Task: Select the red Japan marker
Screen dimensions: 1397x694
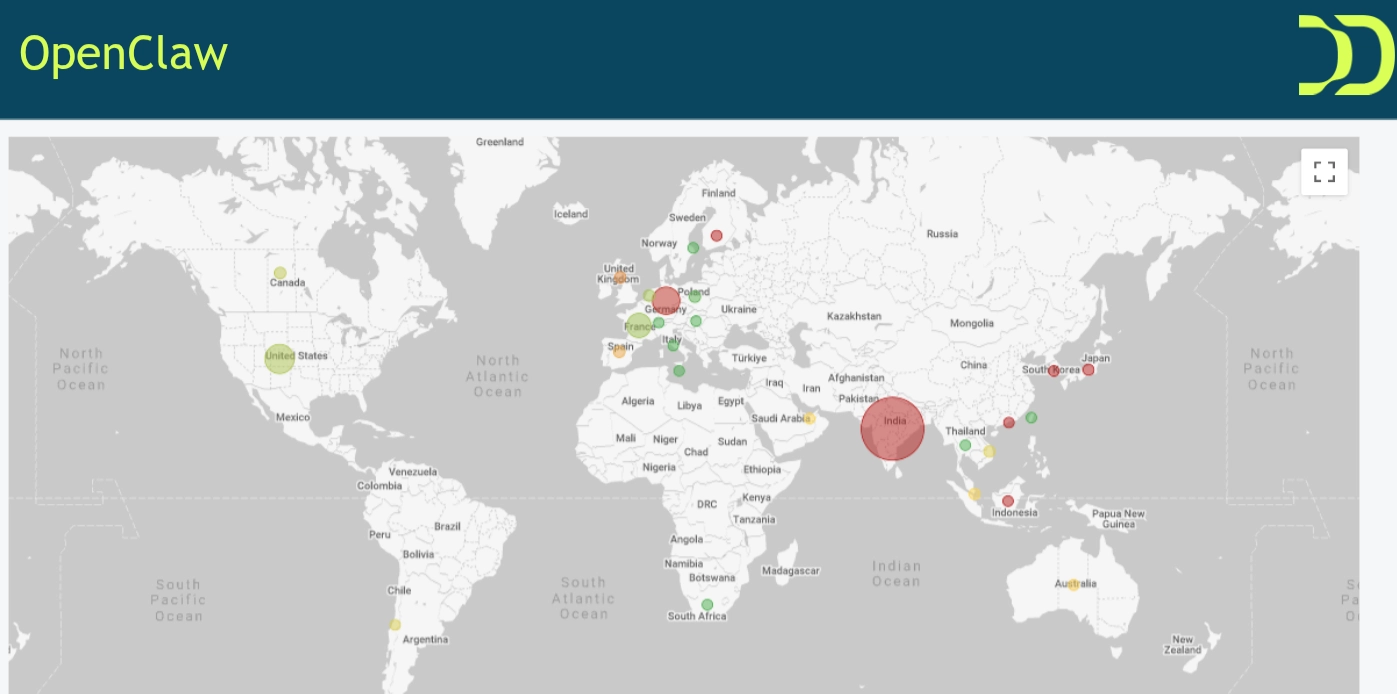Action: 1088,368
